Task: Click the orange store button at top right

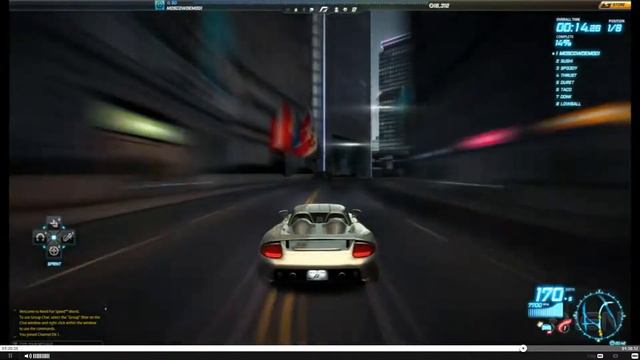Action: [614, 5]
